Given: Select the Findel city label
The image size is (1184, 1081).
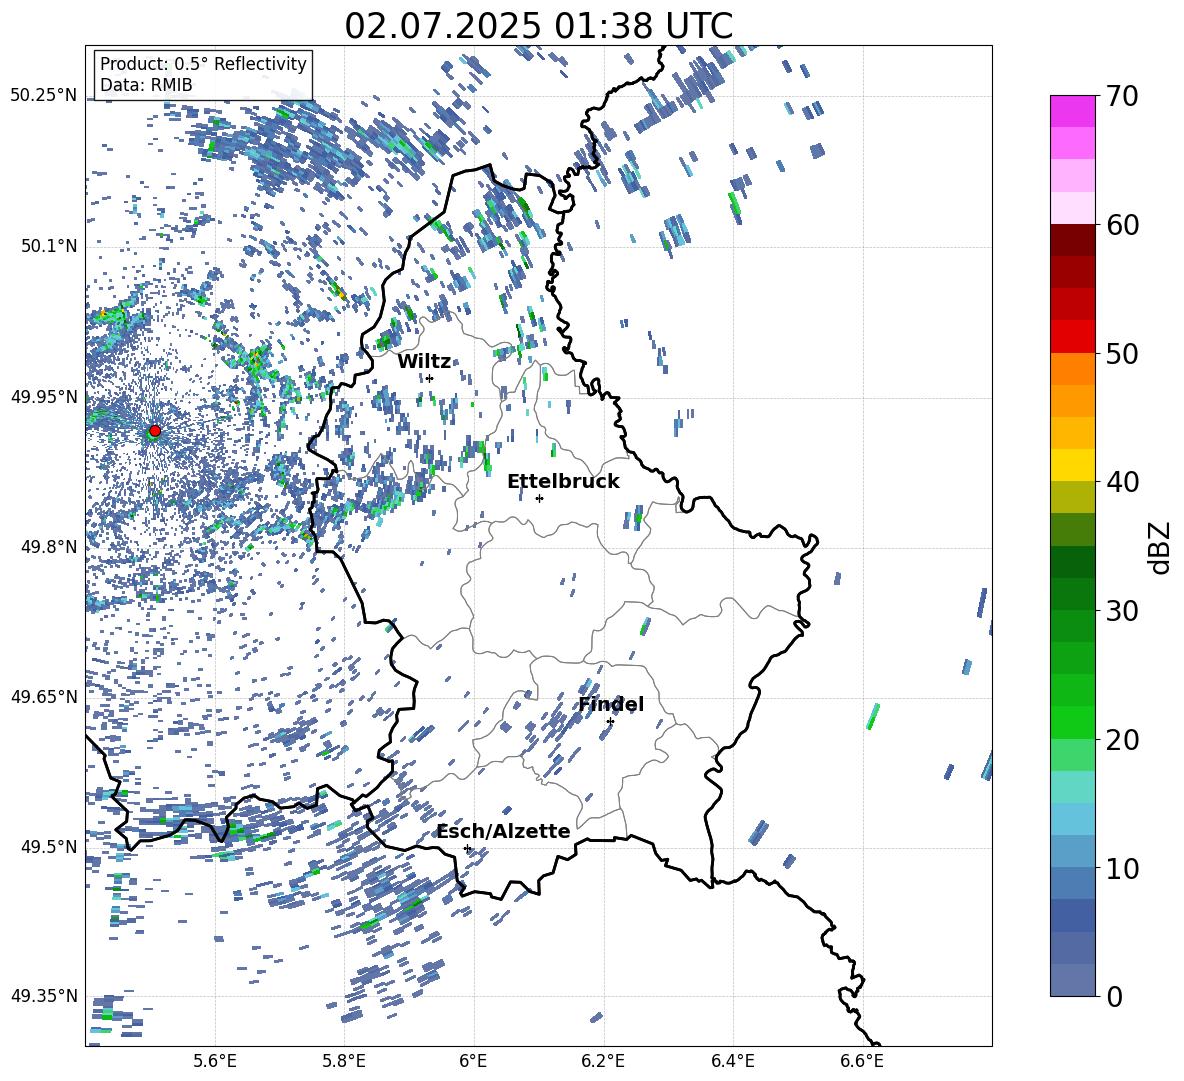Looking at the screenshot, I should click(x=612, y=704).
